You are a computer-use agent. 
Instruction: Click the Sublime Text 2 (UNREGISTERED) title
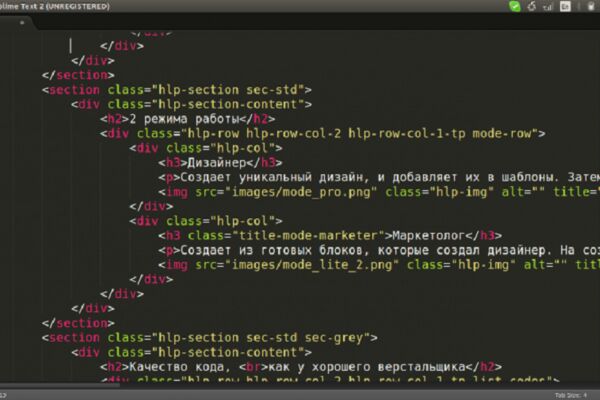point(55,6)
